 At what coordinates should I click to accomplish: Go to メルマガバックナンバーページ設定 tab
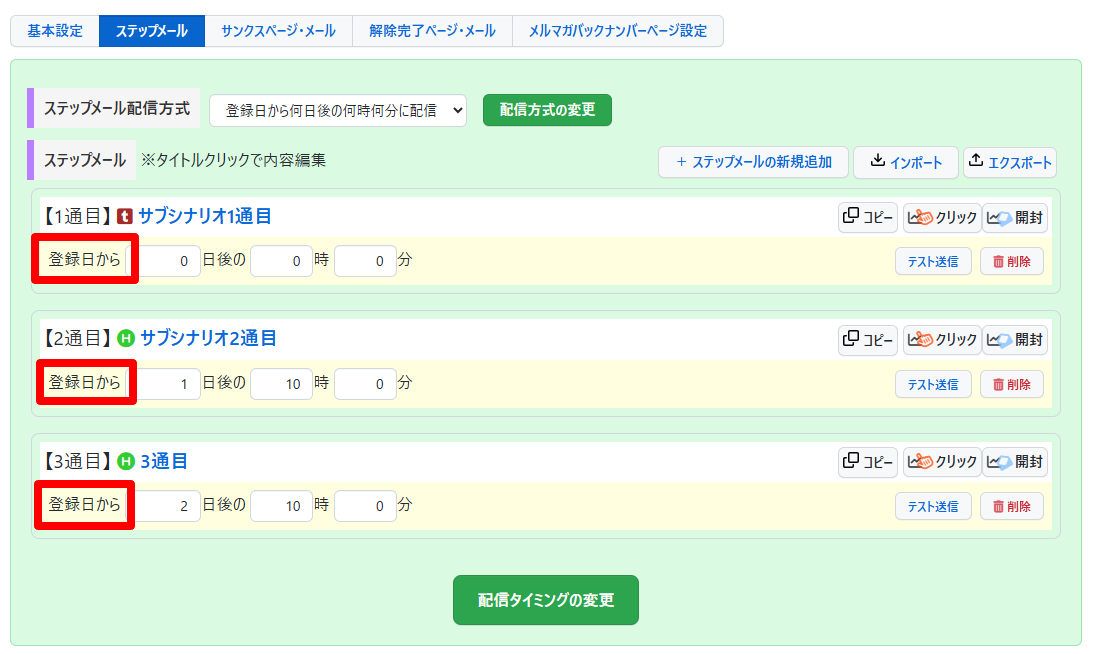point(617,31)
